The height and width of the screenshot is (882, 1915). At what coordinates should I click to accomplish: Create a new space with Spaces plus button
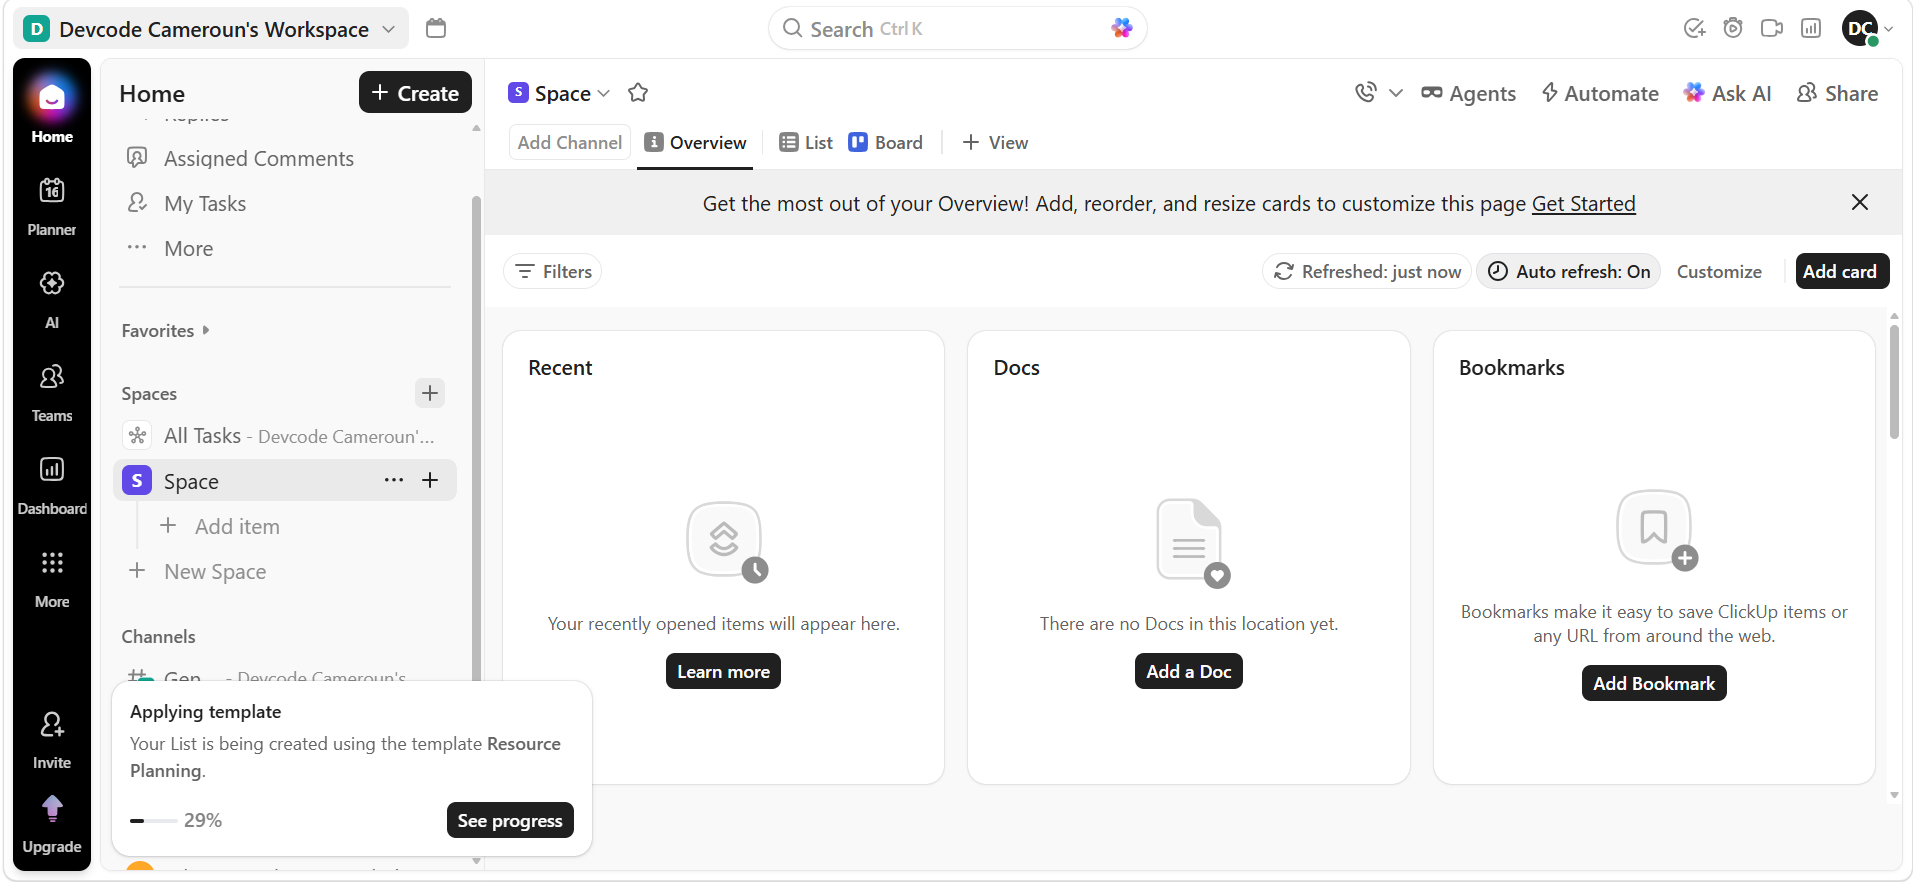430,393
